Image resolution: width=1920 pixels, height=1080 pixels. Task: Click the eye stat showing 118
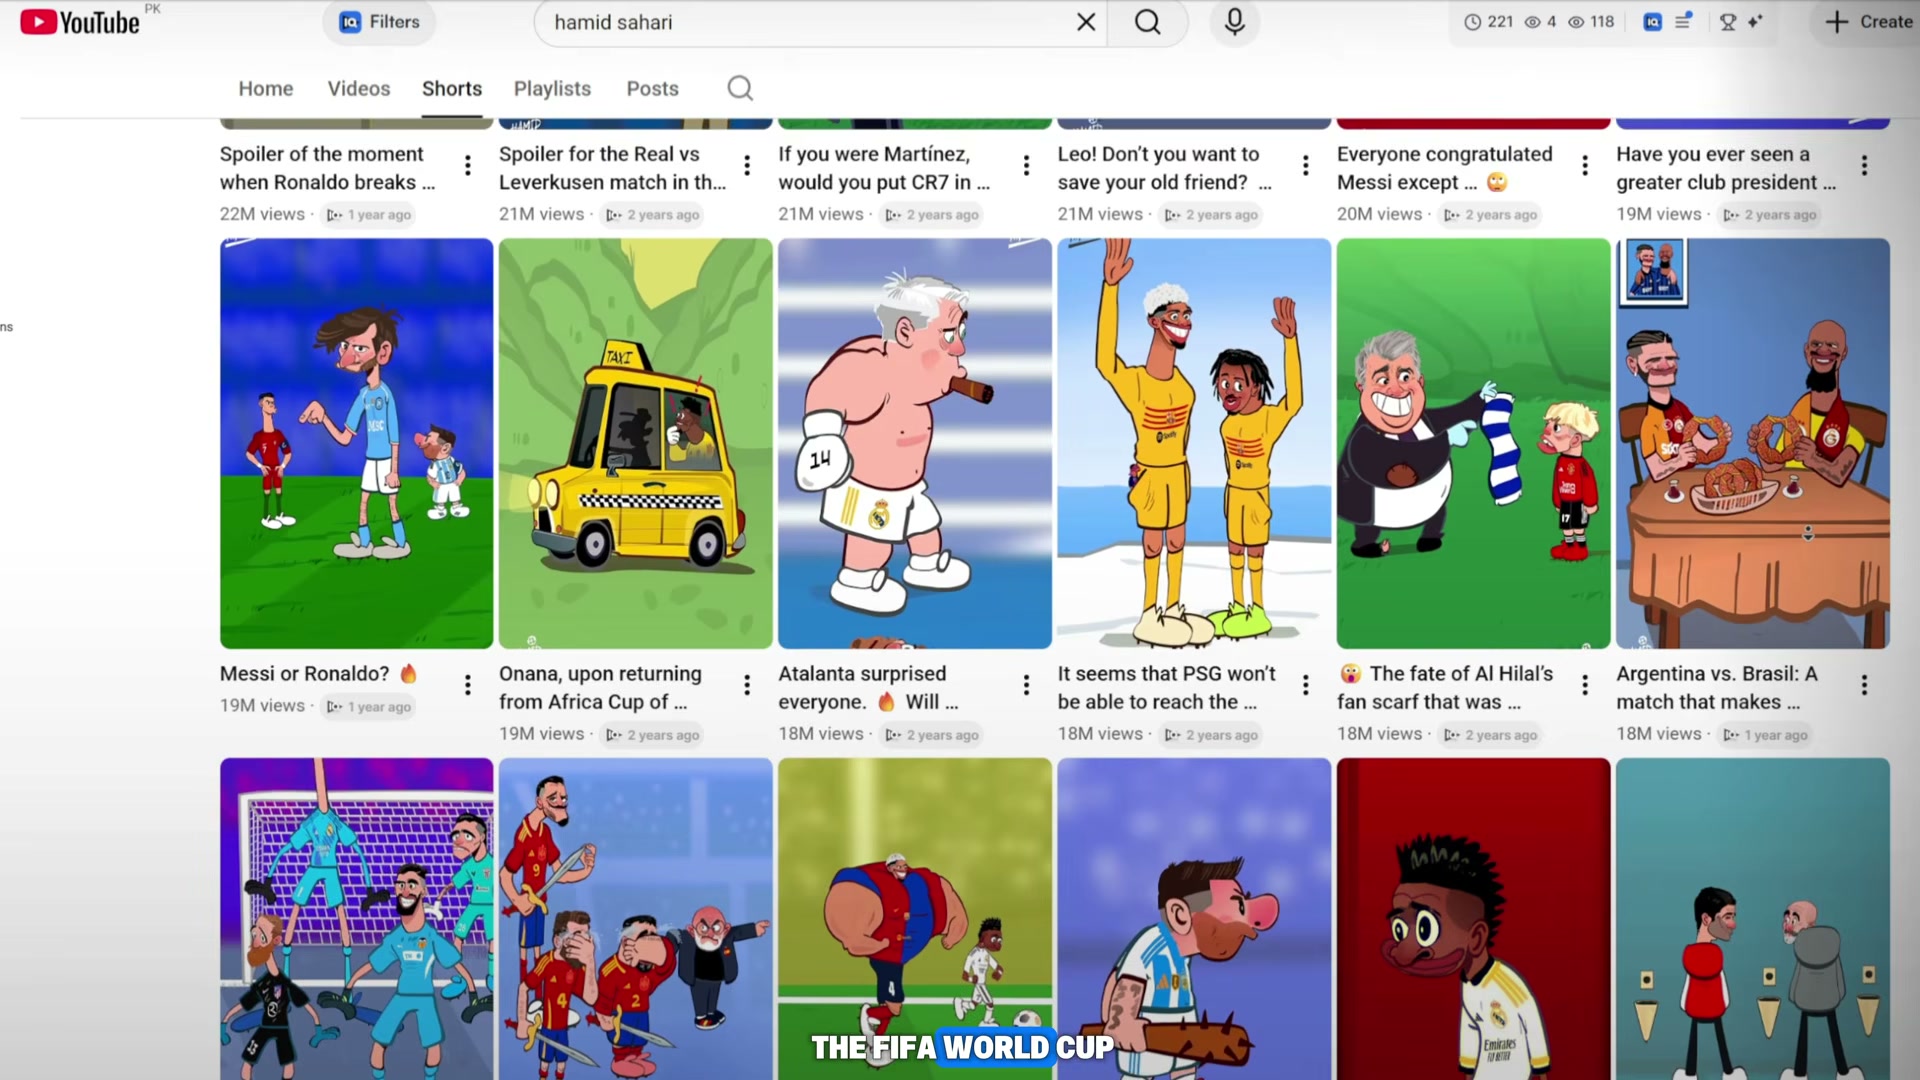point(1591,22)
